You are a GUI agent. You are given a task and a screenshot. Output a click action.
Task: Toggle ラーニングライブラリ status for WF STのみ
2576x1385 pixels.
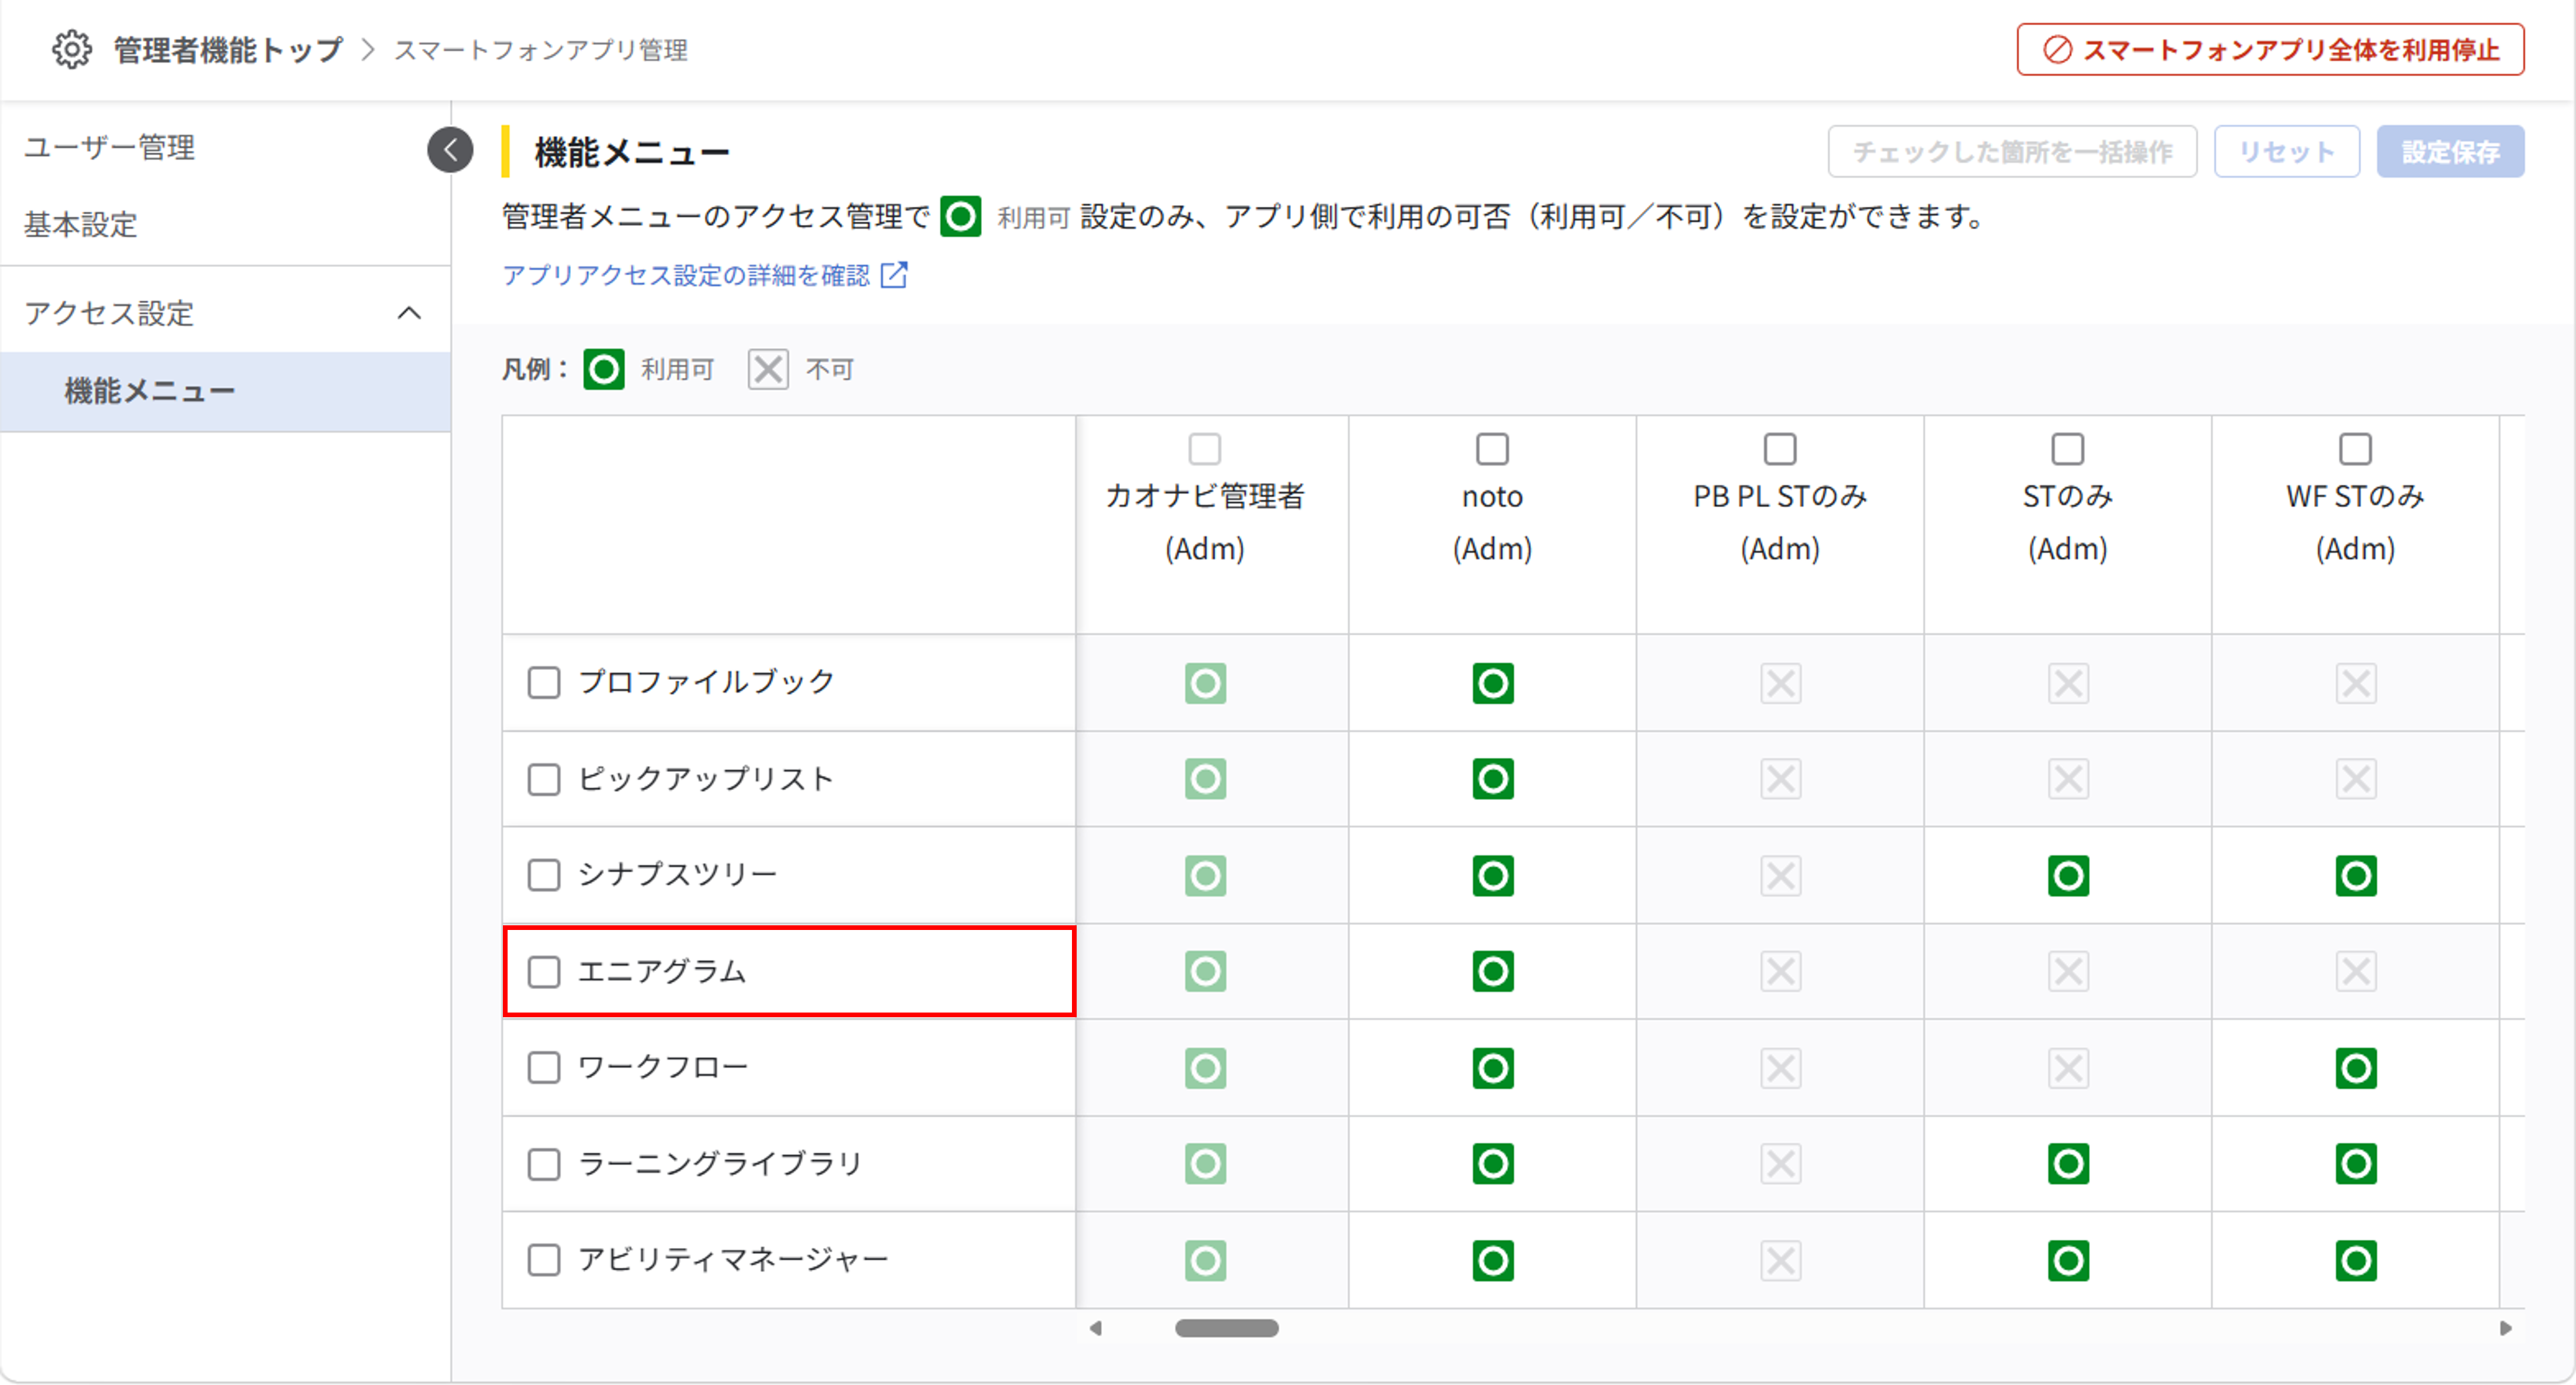2355,1164
